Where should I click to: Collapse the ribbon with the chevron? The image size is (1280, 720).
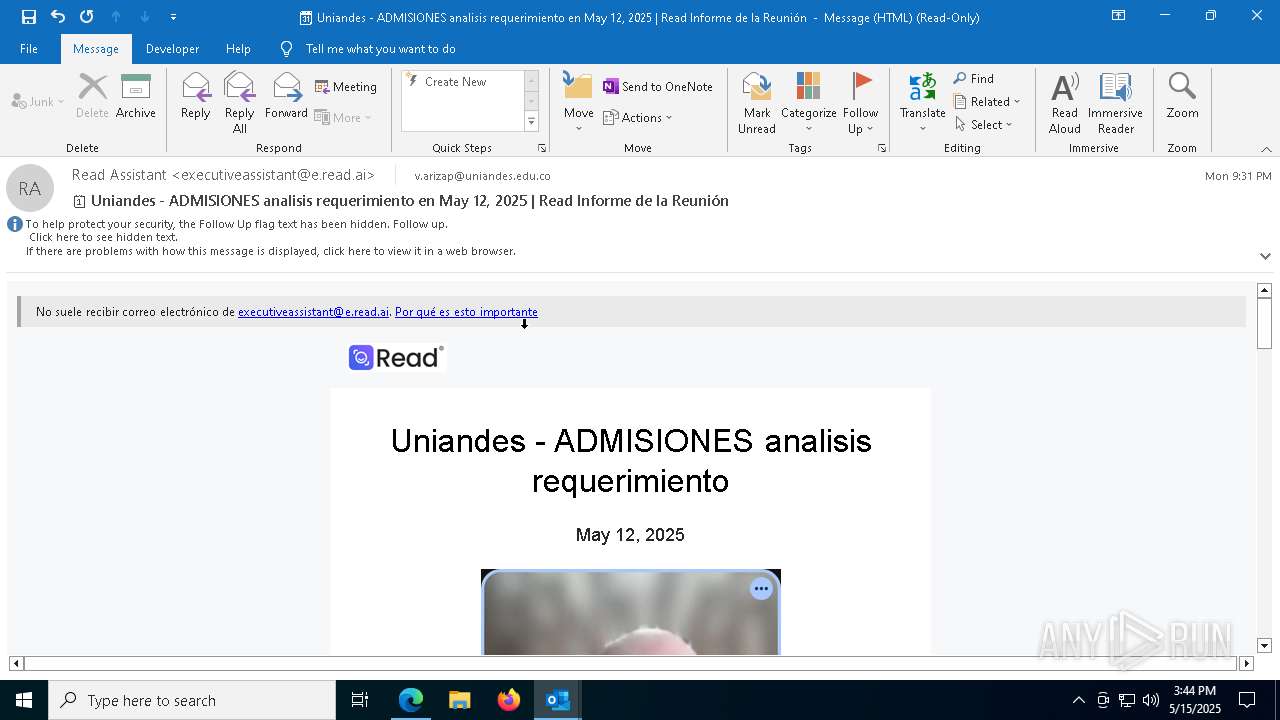(x=1266, y=149)
